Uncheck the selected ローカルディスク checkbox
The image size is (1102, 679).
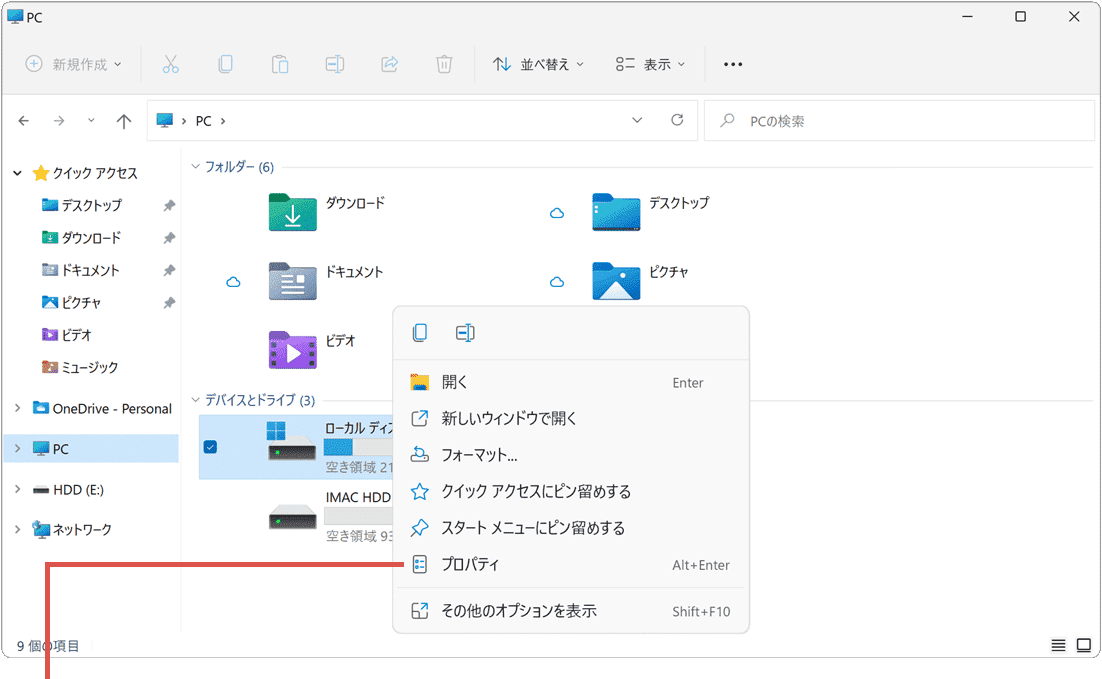(209, 447)
